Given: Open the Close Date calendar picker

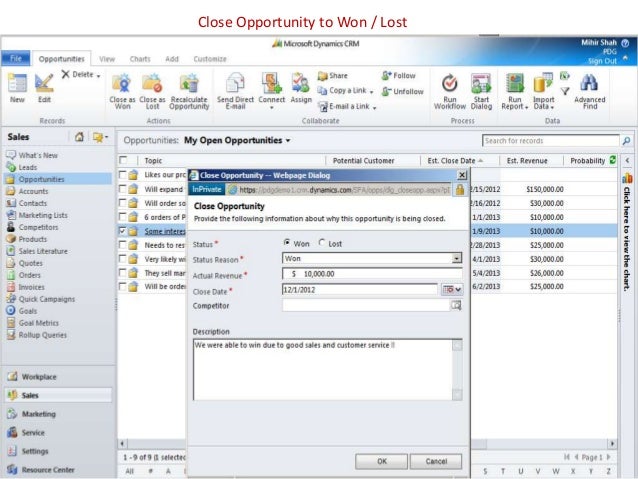Looking at the screenshot, I should (x=452, y=289).
